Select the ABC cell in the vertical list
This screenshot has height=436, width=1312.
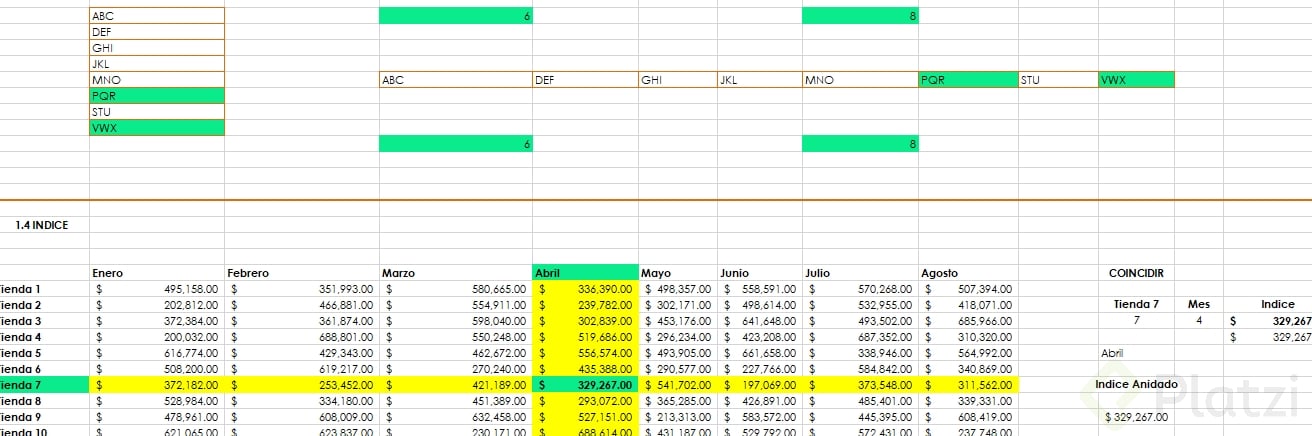pyautogui.click(x=157, y=16)
